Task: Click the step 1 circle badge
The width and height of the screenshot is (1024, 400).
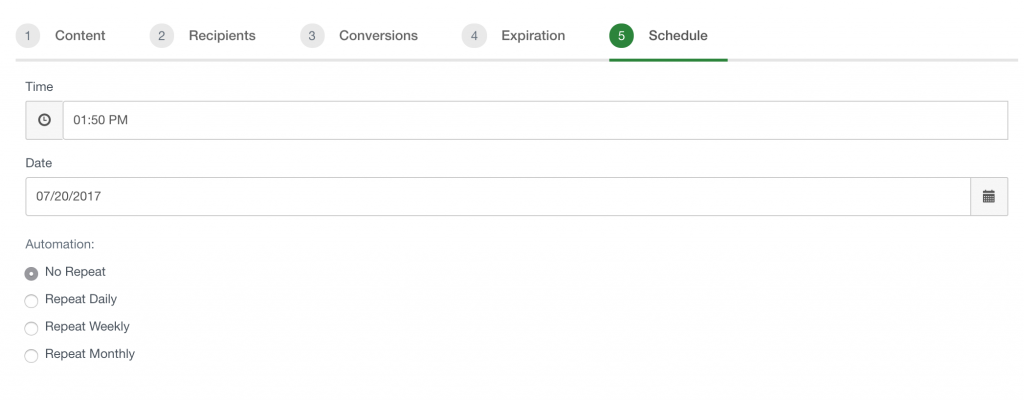Action: click(x=28, y=36)
